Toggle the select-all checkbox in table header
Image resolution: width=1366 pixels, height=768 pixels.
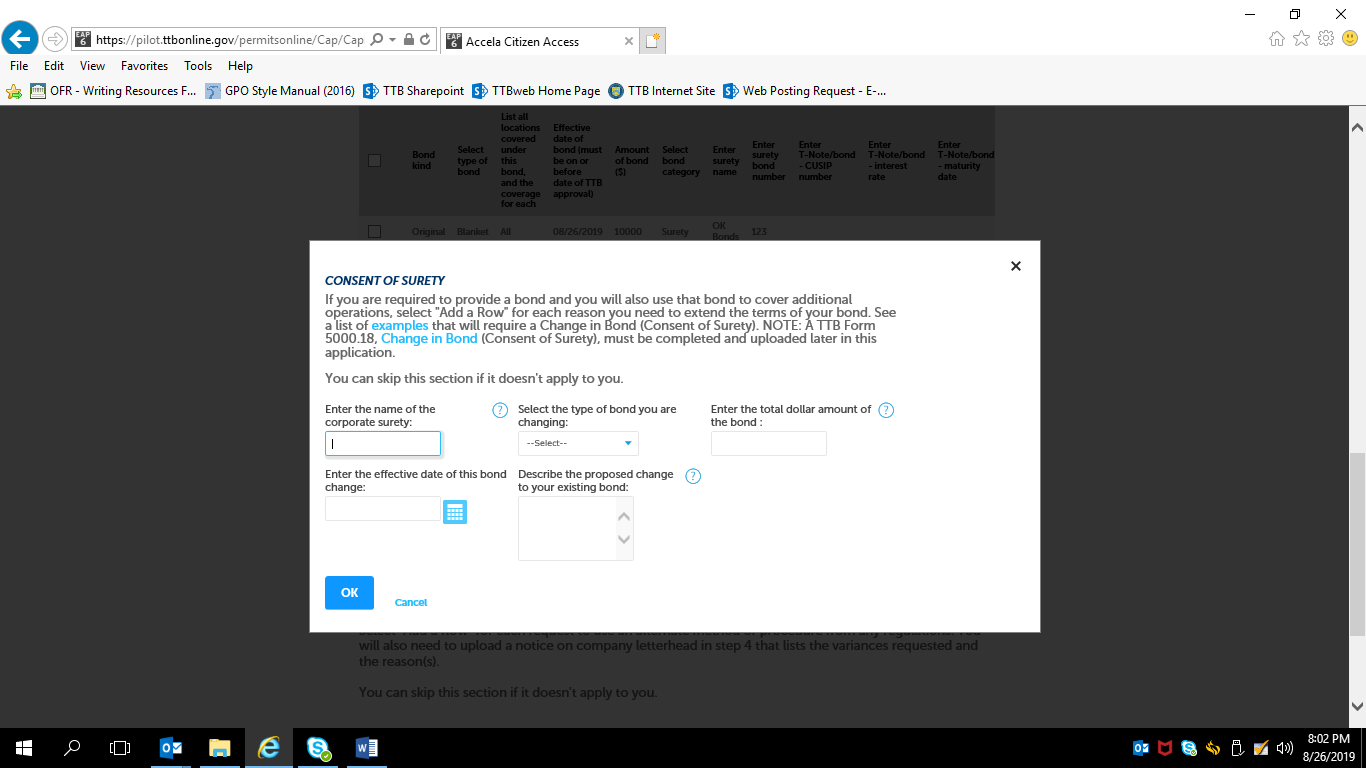pyautogui.click(x=374, y=160)
